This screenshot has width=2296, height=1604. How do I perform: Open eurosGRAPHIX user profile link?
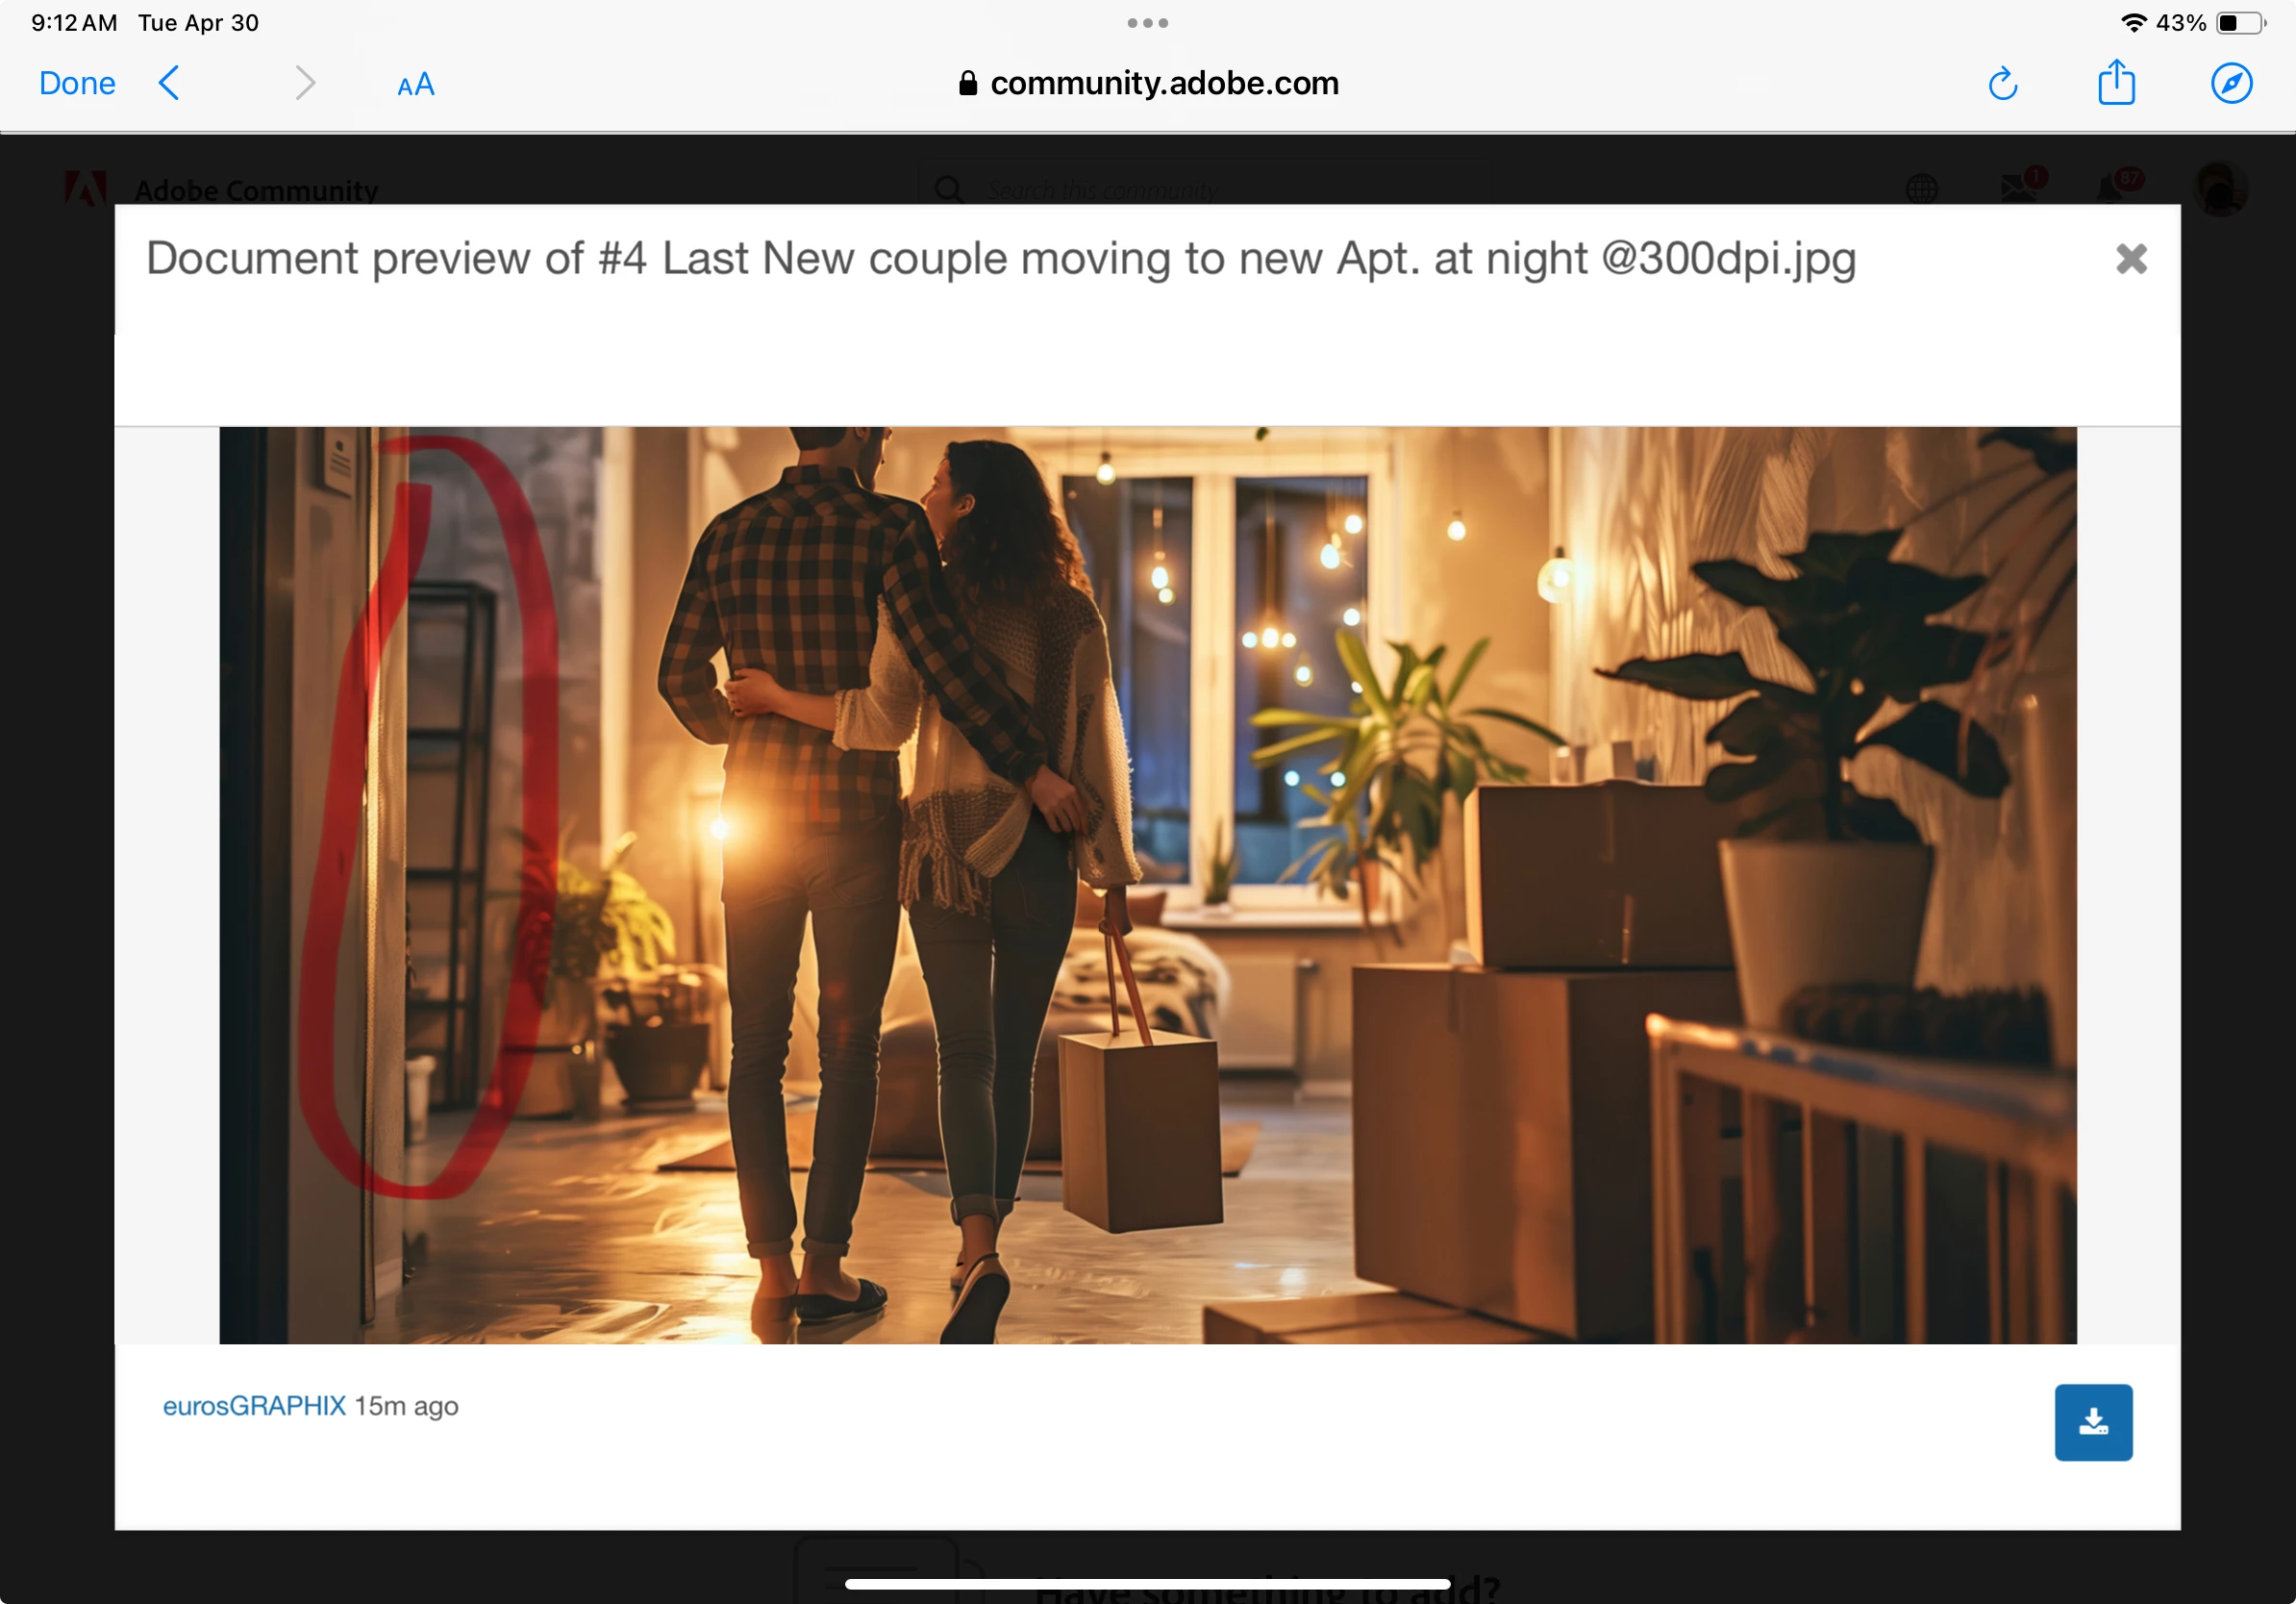[254, 1406]
